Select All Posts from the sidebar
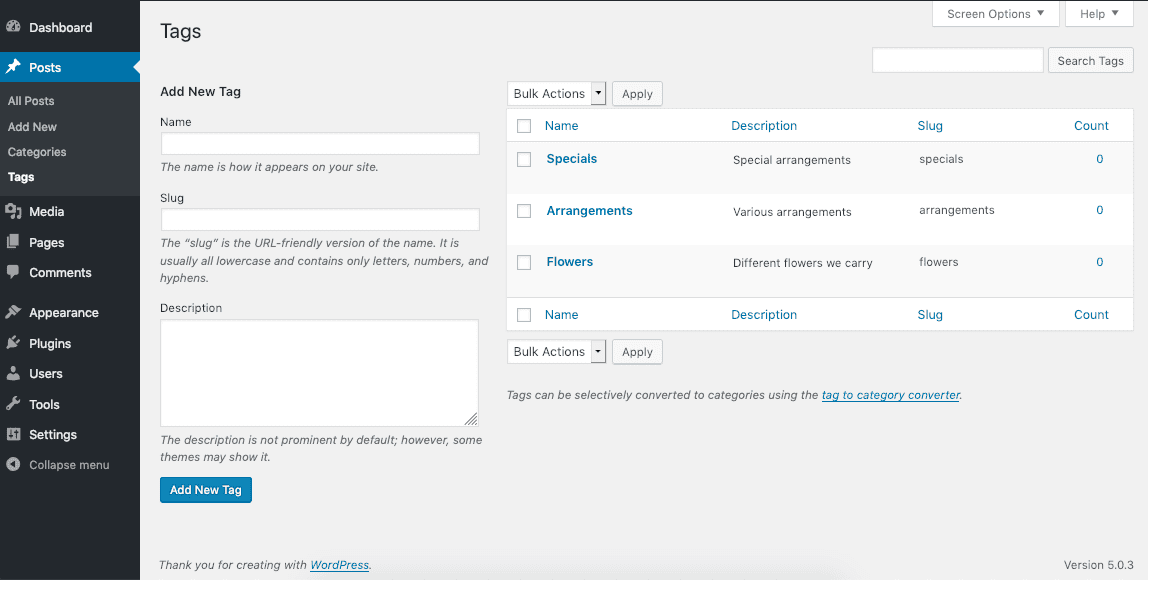This screenshot has height=600, width=1168. coord(31,101)
